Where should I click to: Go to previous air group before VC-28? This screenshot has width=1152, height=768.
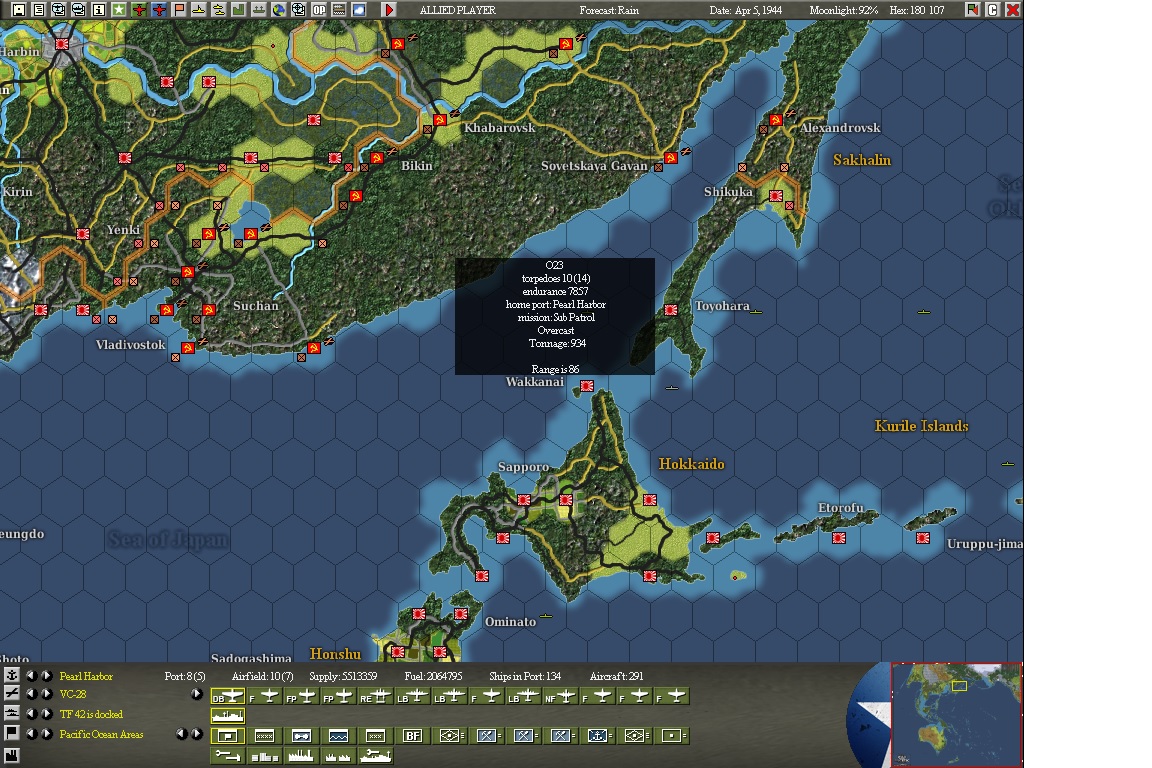coord(32,694)
